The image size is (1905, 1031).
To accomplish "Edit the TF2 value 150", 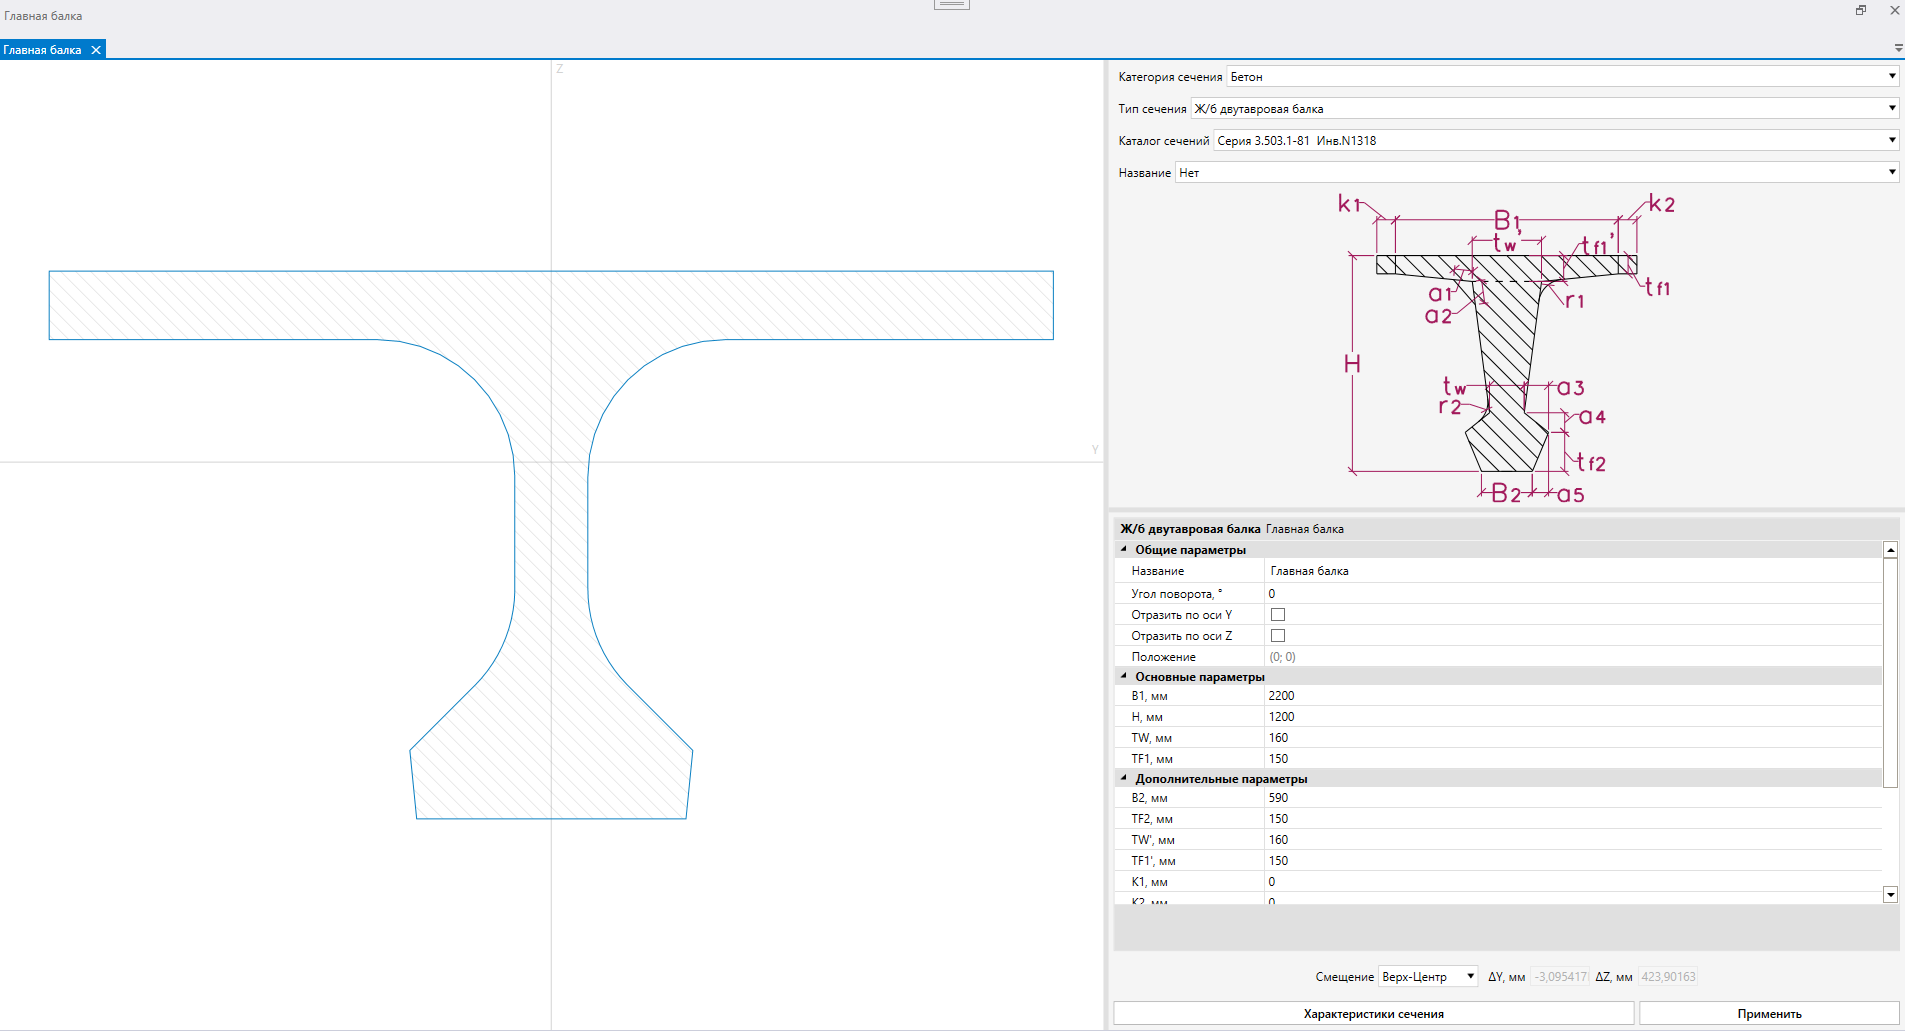I will (x=1573, y=819).
